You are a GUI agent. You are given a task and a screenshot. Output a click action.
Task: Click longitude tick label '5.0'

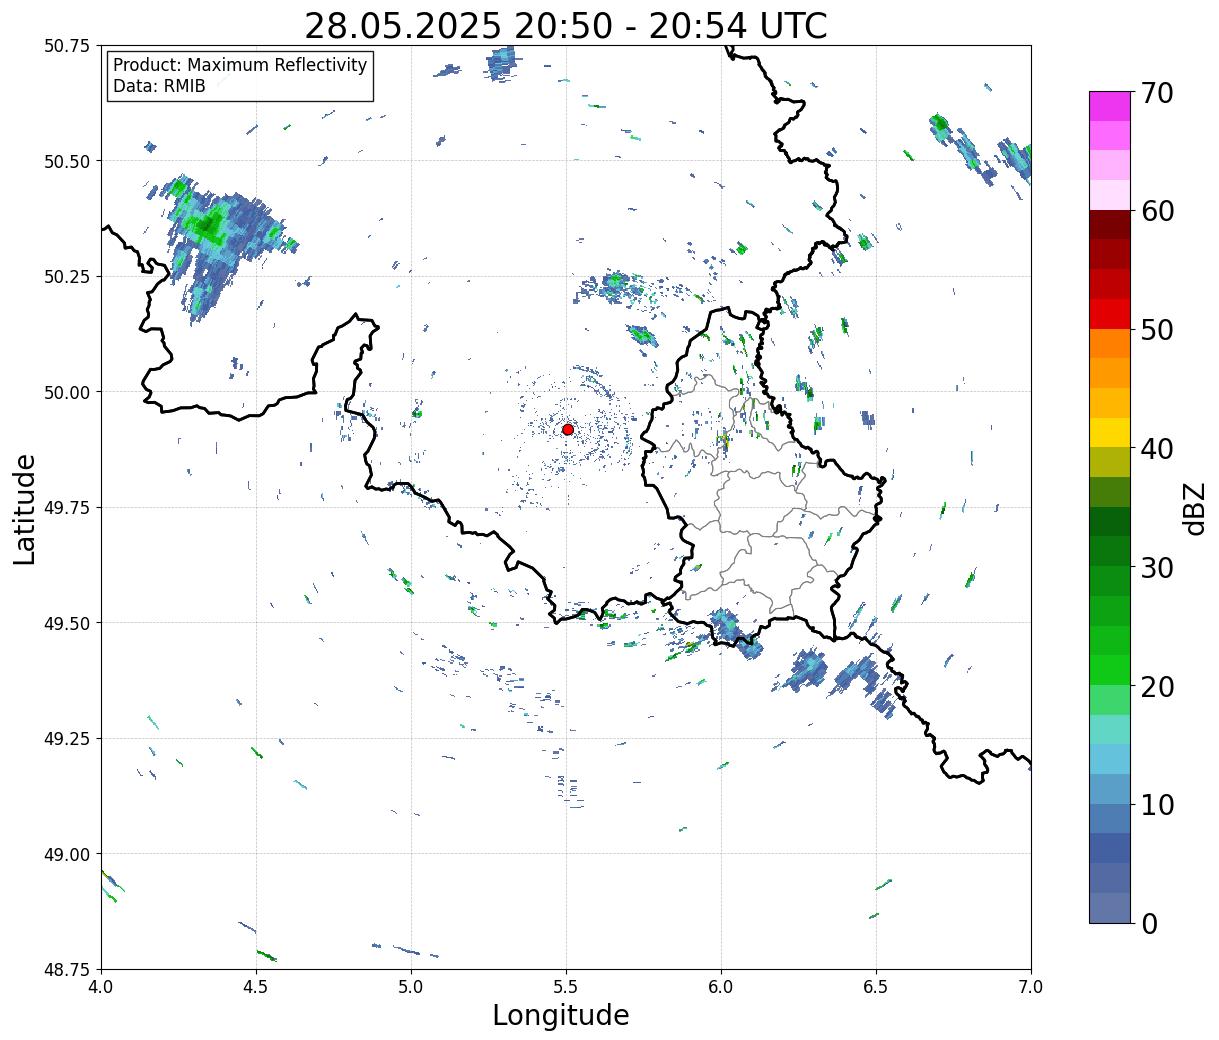click(x=411, y=987)
